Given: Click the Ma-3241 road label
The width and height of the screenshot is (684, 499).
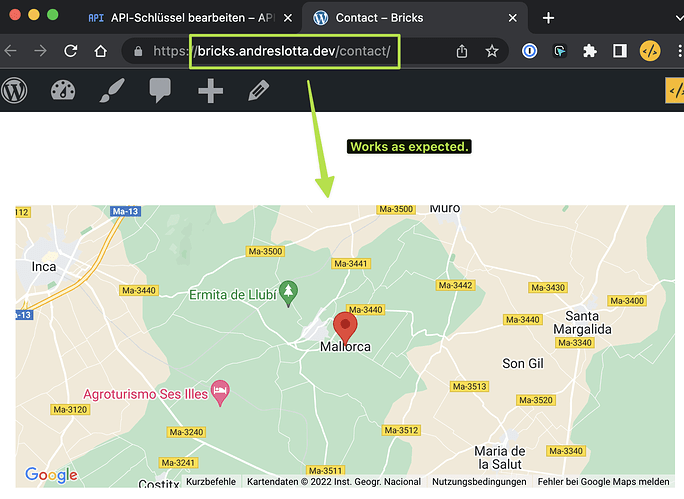Looking at the screenshot, I should pyautogui.click(x=178, y=463).
